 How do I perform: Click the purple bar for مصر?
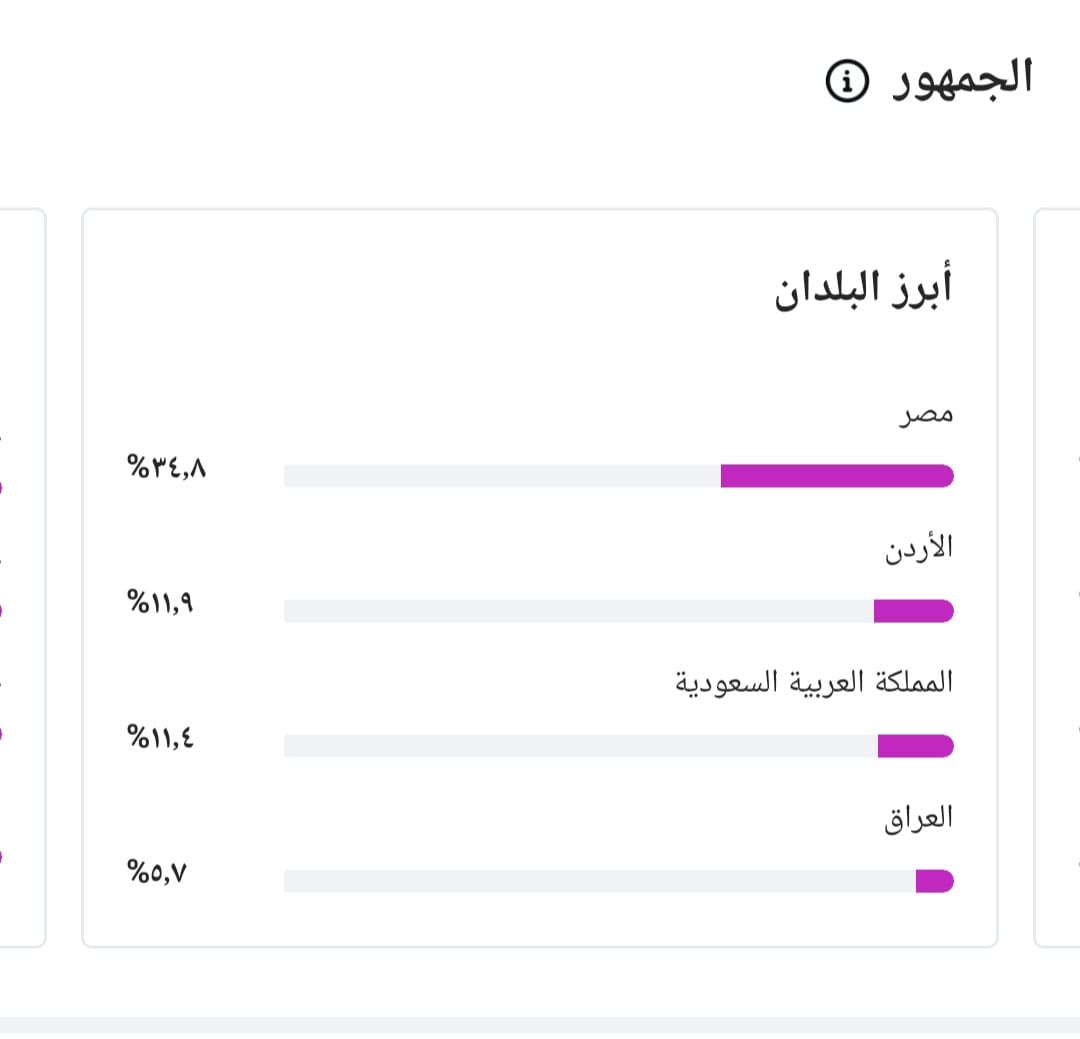click(x=837, y=476)
